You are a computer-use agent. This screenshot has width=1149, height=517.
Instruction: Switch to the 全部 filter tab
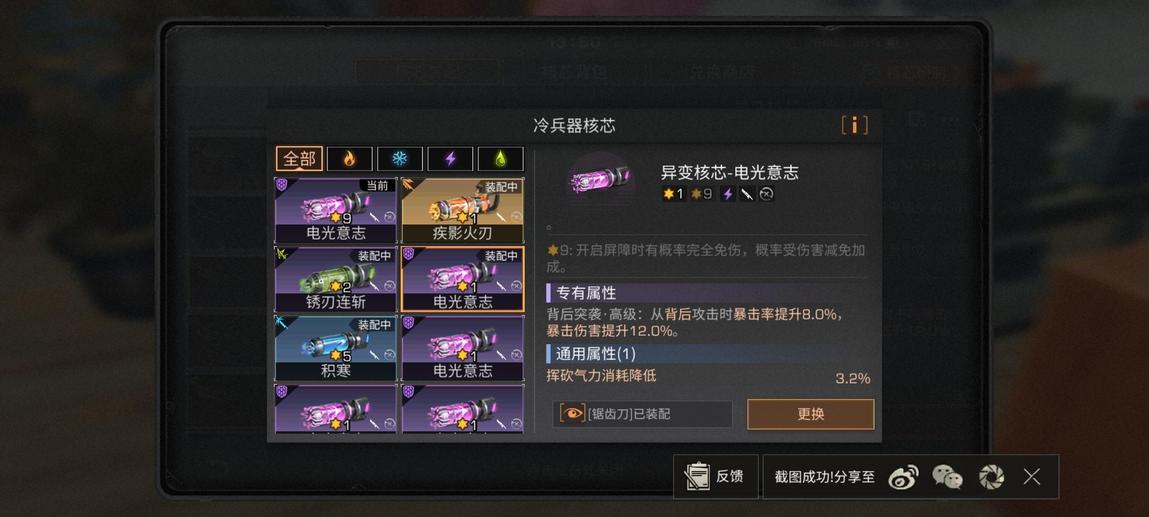pyautogui.click(x=300, y=159)
